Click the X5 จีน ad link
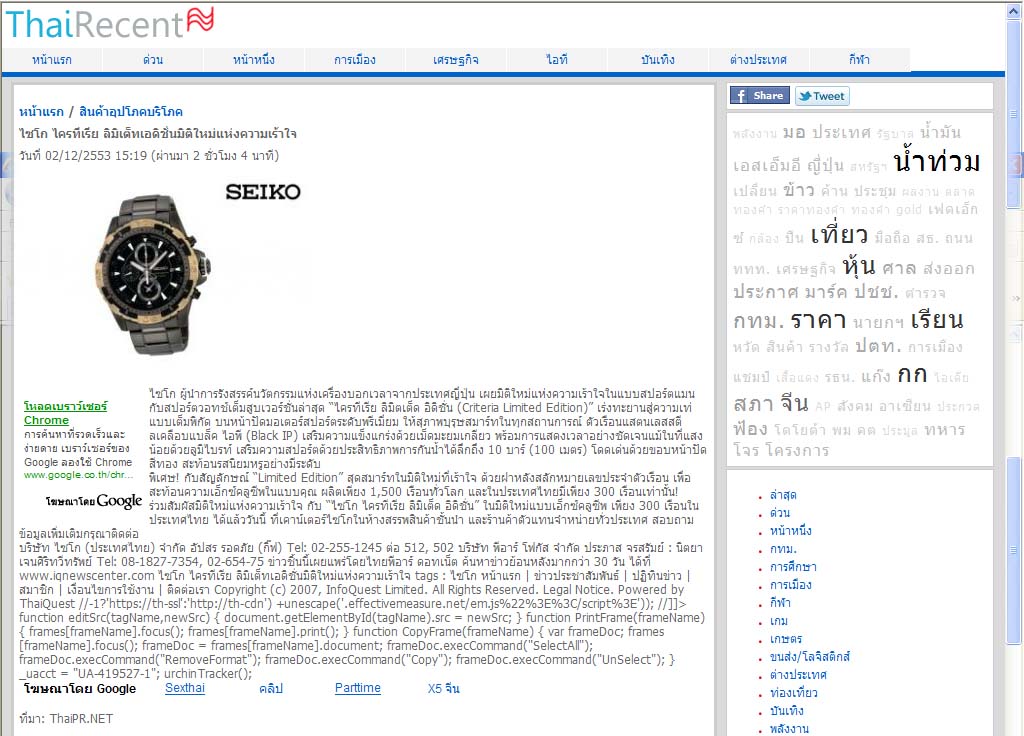The width and height of the screenshot is (1024, 736). point(444,688)
